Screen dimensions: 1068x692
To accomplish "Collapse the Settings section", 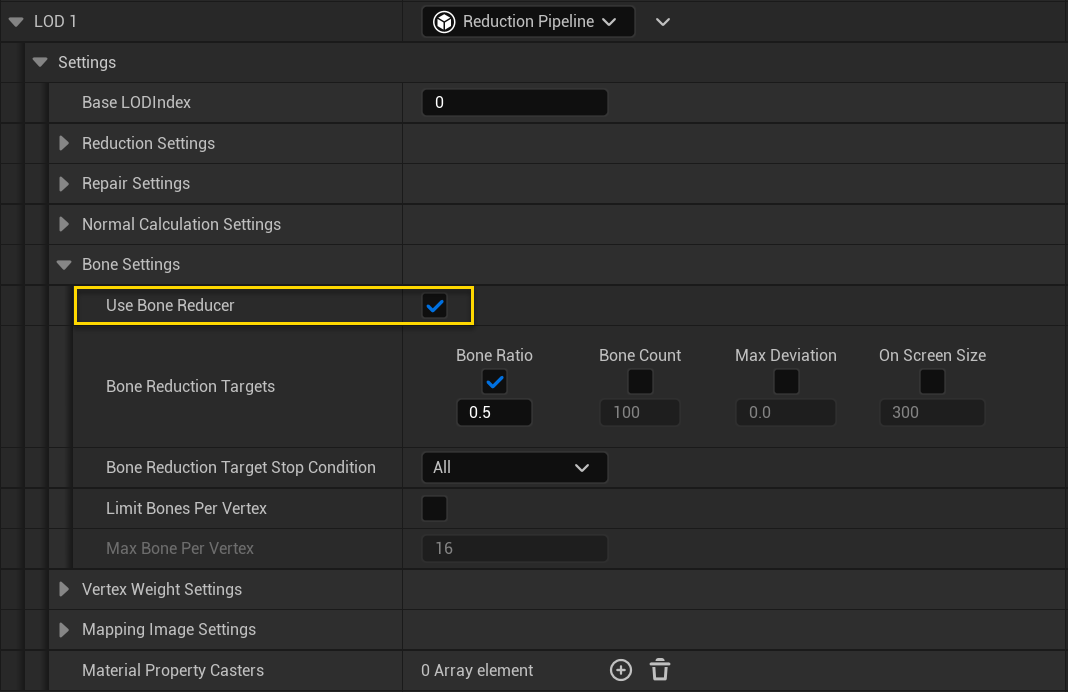I will 39,62.
